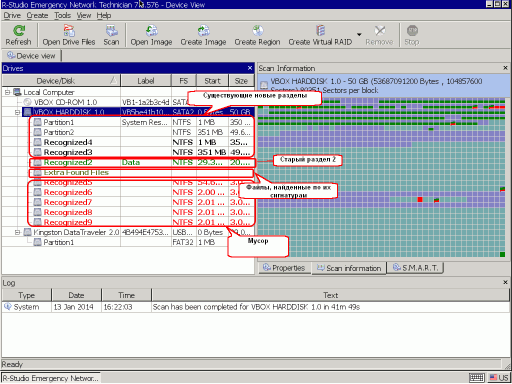Click the Time column header in Log
The width and height of the screenshot is (512, 384).
click(126, 295)
